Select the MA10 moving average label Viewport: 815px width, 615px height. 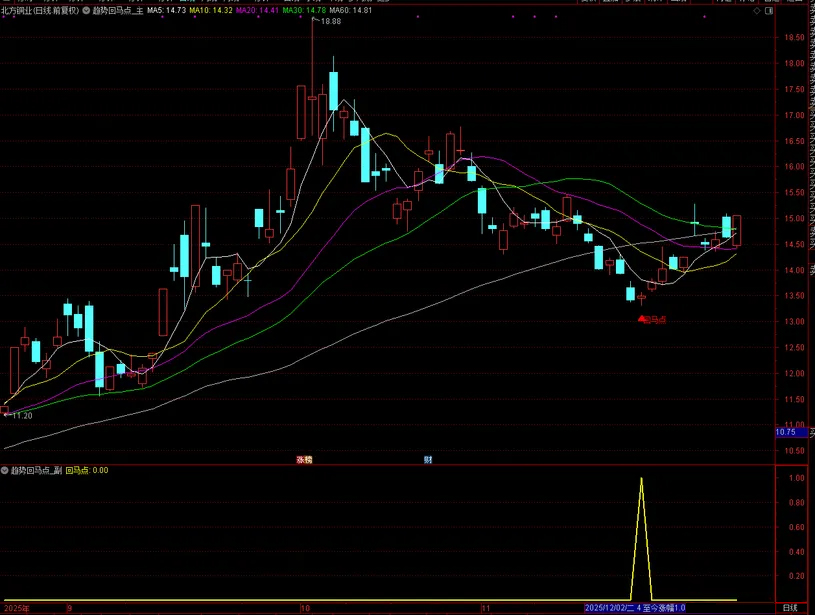pyautogui.click(x=211, y=10)
